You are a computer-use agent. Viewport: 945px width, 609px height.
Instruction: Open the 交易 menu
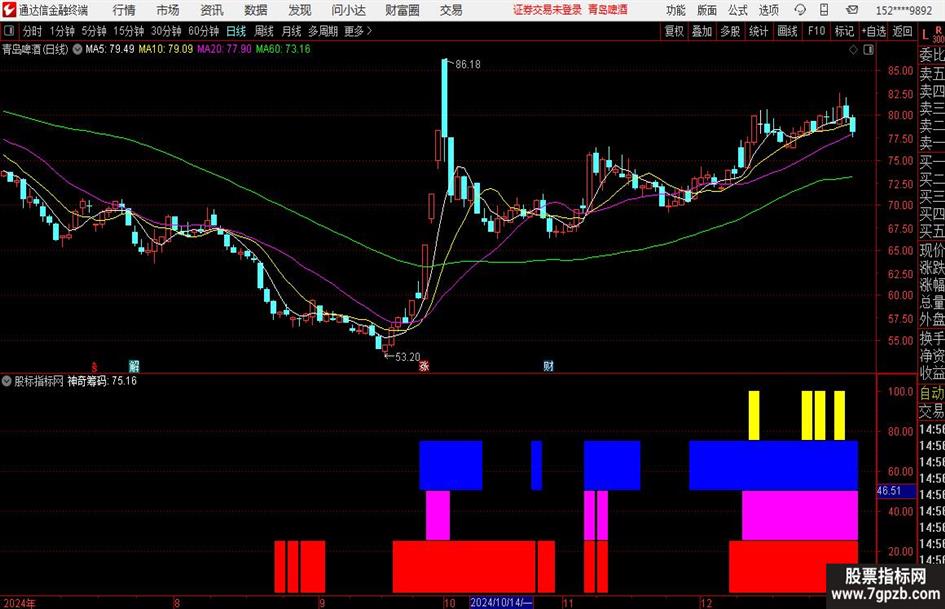click(x=451, y=10)
